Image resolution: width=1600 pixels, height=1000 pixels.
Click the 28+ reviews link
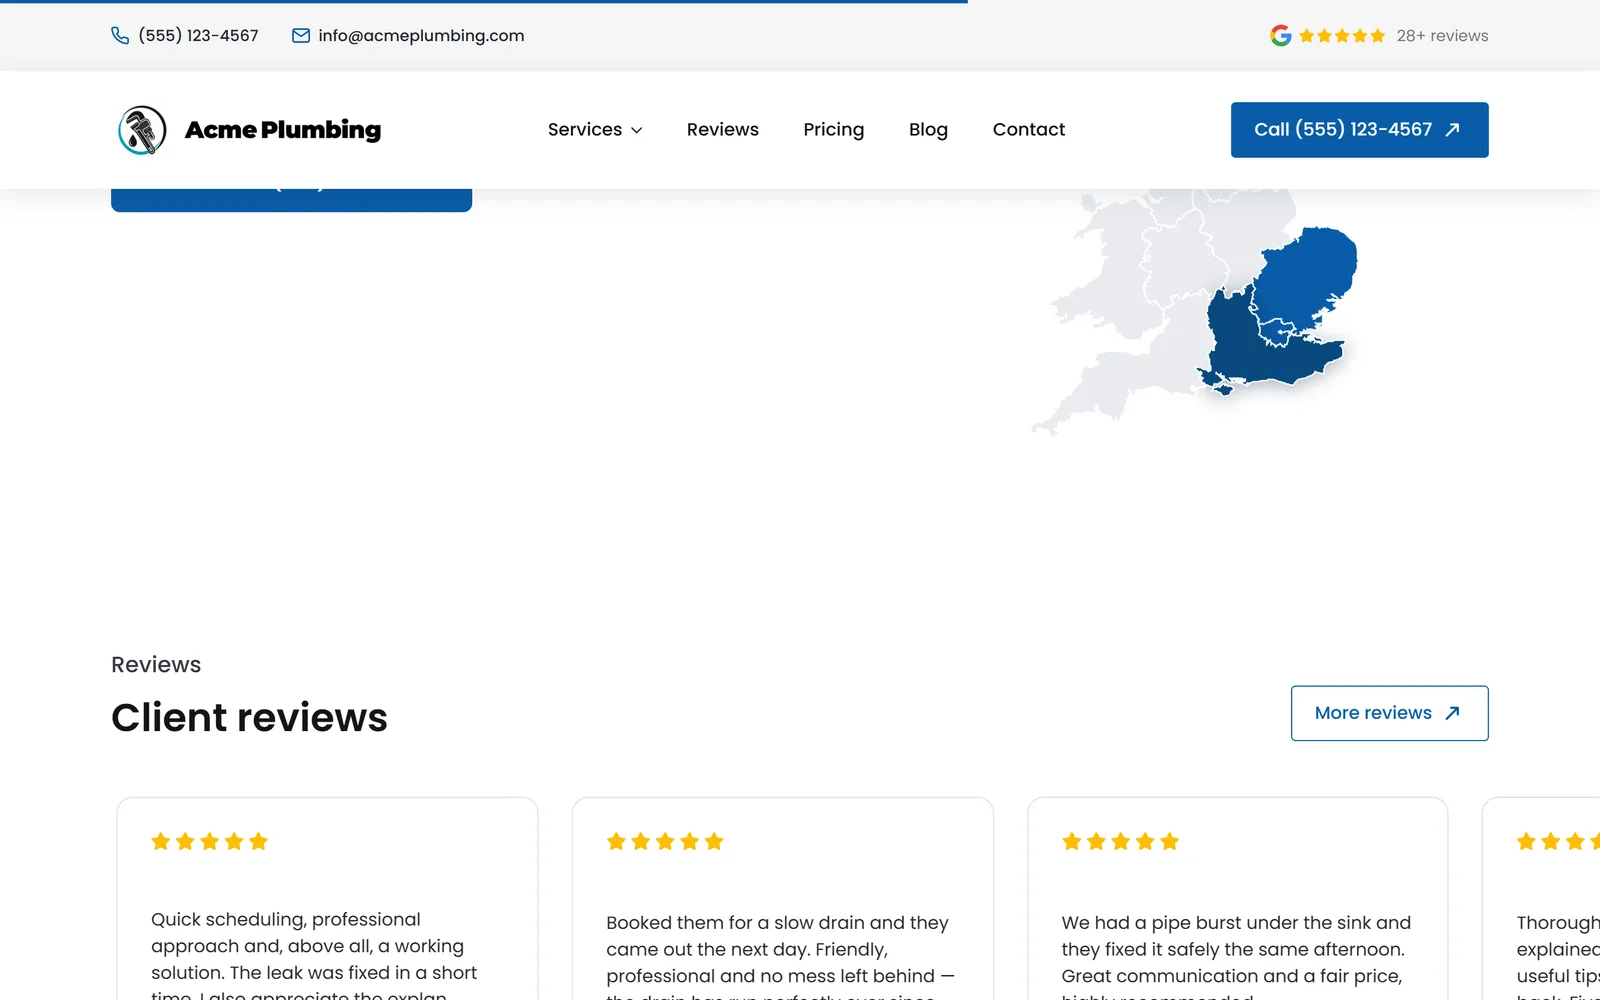click(x=1443, y=36)
